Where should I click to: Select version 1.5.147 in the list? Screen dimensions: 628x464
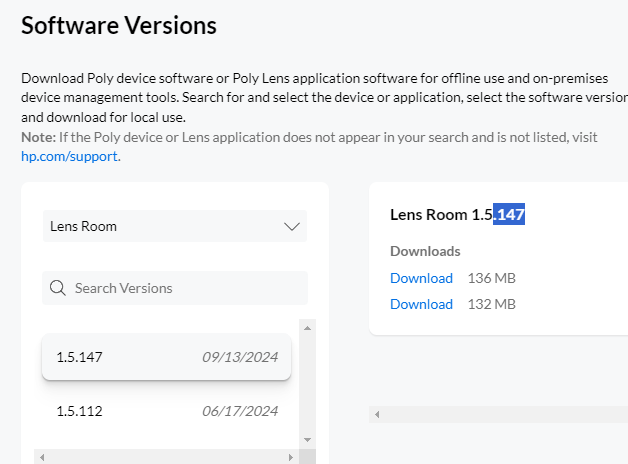tap(167, 357)
